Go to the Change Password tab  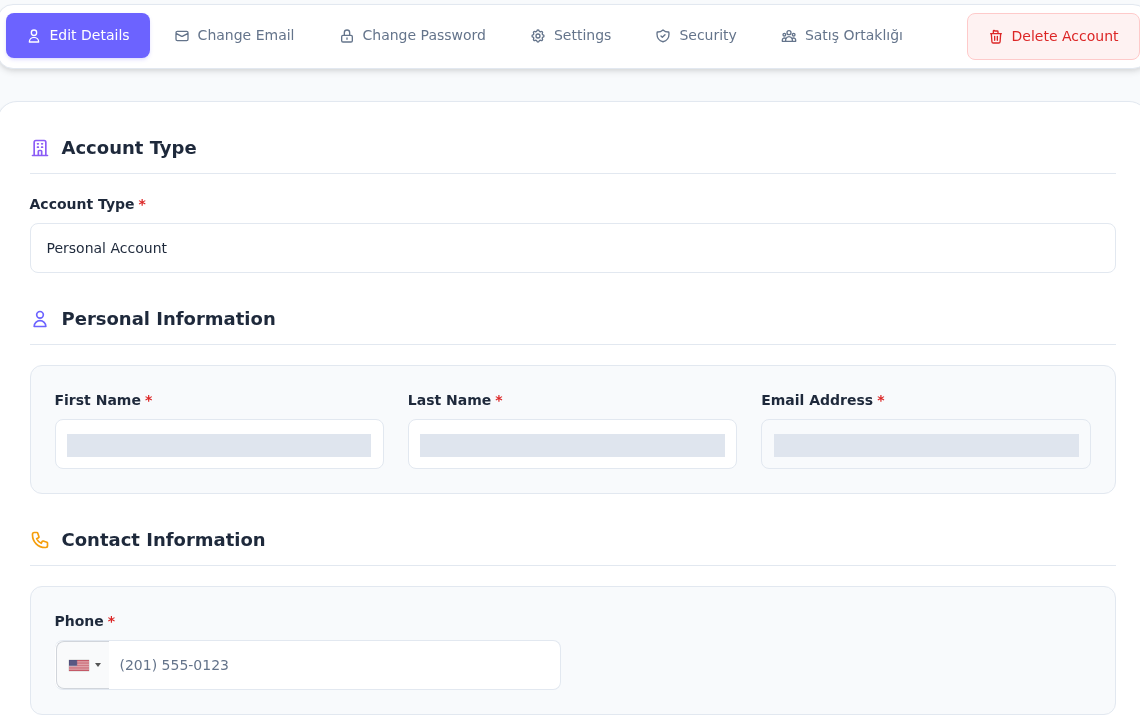coord(412,36)
